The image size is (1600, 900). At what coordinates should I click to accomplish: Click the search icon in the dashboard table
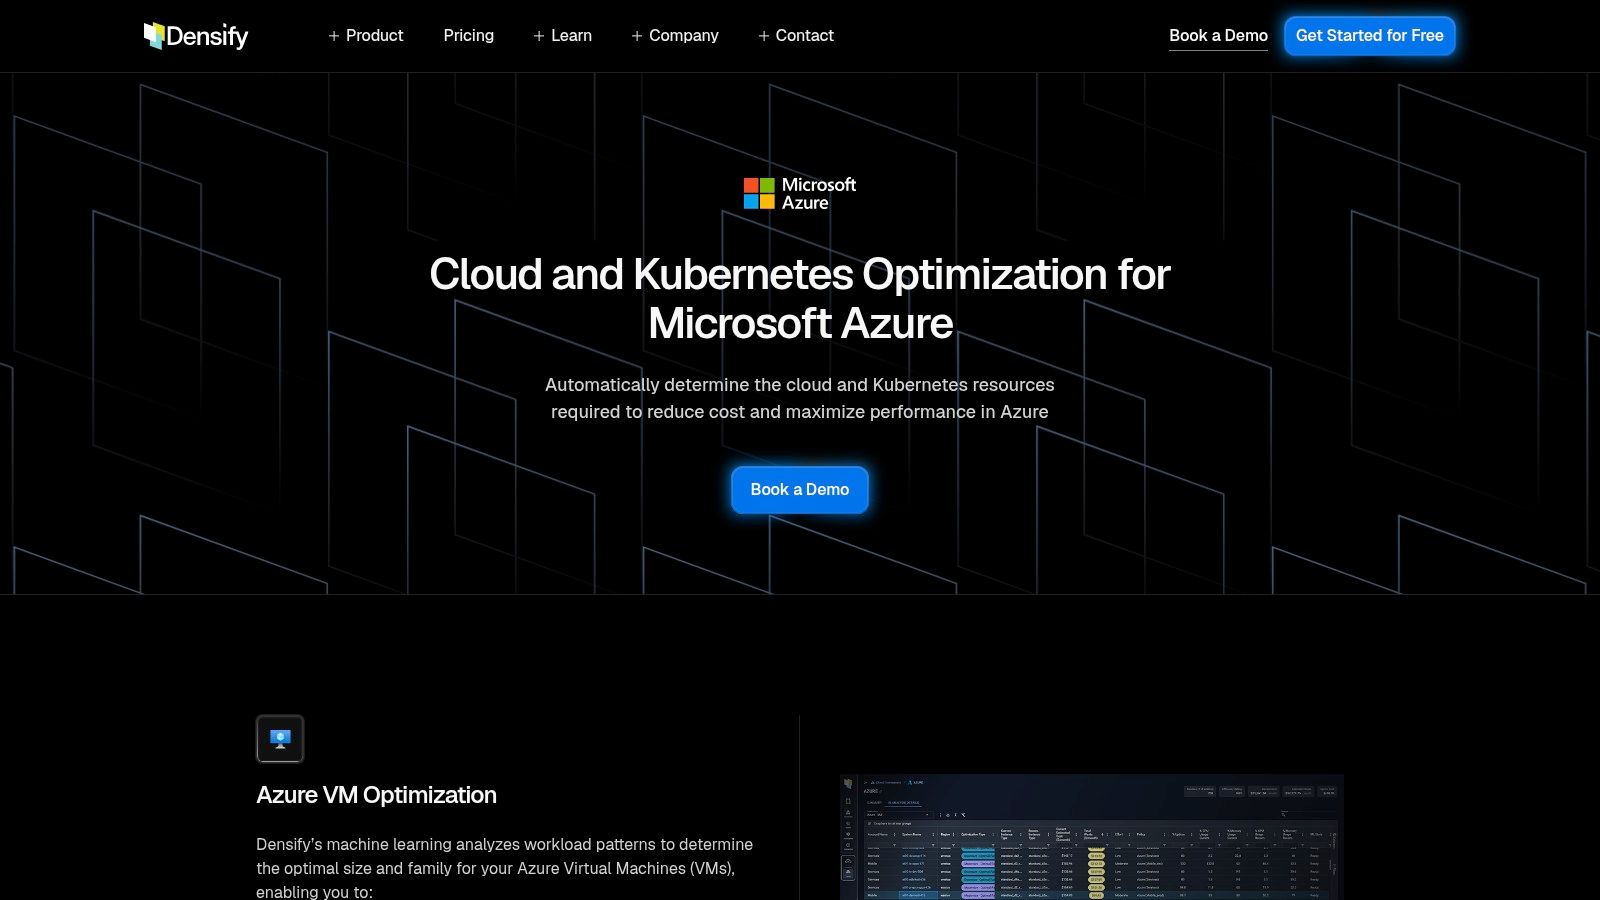click(x=1283, y=814)
